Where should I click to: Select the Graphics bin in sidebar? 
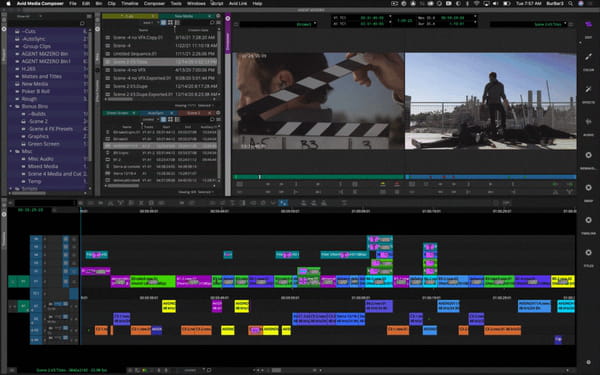tap(38, 136)
